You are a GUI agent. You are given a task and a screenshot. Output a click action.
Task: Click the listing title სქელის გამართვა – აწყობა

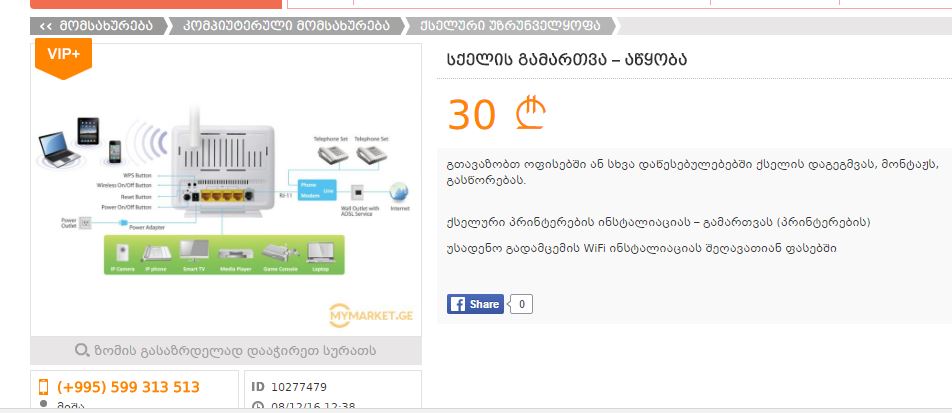[x=566, y=60]
